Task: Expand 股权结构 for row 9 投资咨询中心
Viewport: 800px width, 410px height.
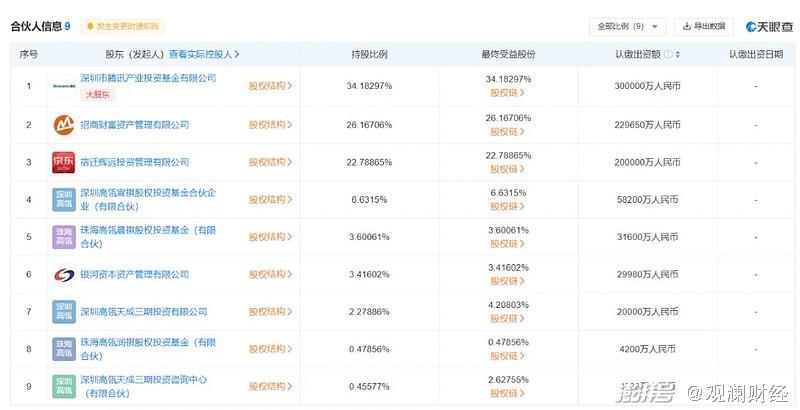Action: (270, 387)
